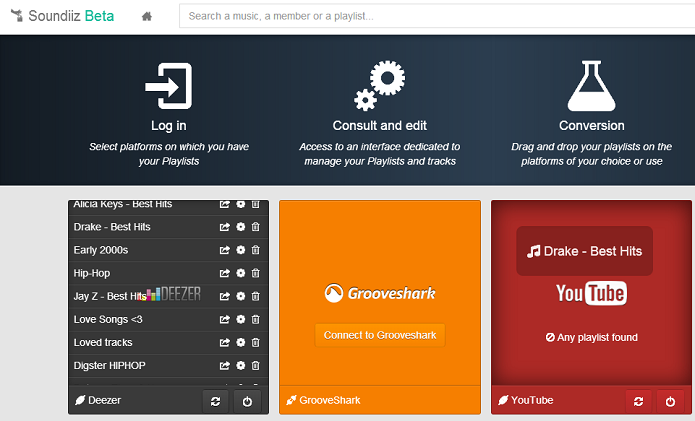This screenshot has height=421, width=695.
Task: Open the Conversion heading
Action: [592, 125]
